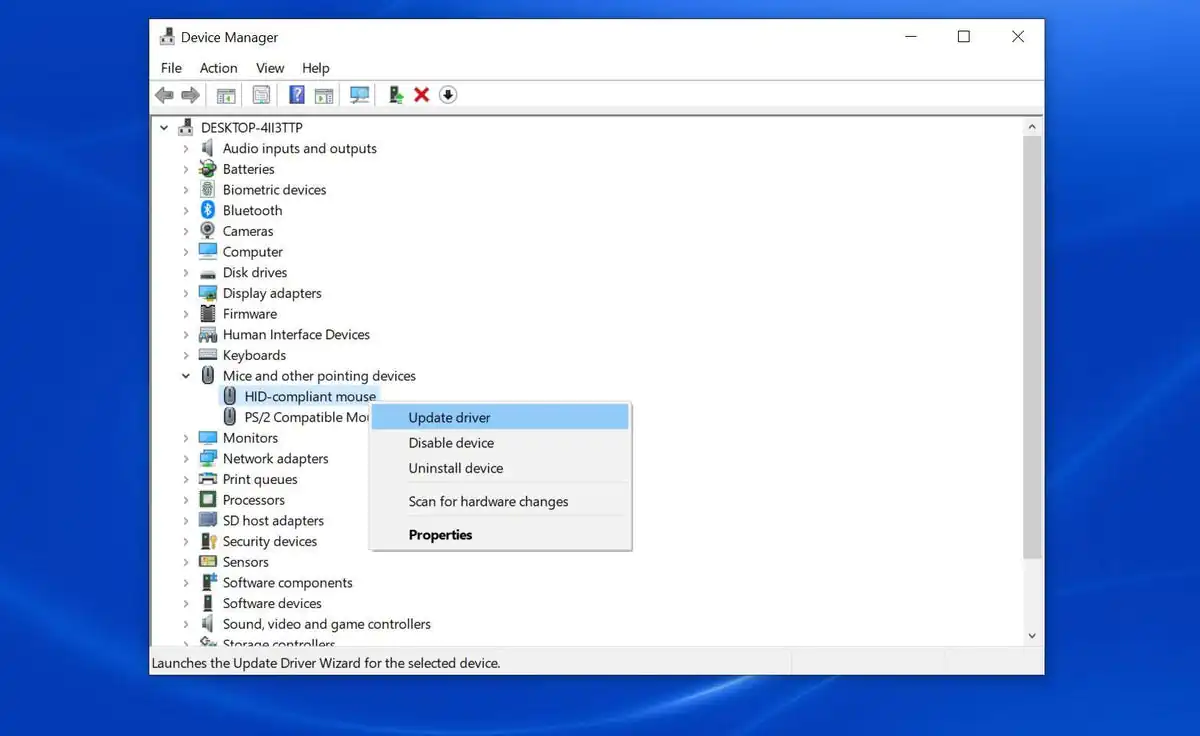Expand the Network adapters category
Viewport: 1200px width, 736px height.
point(186,458)
